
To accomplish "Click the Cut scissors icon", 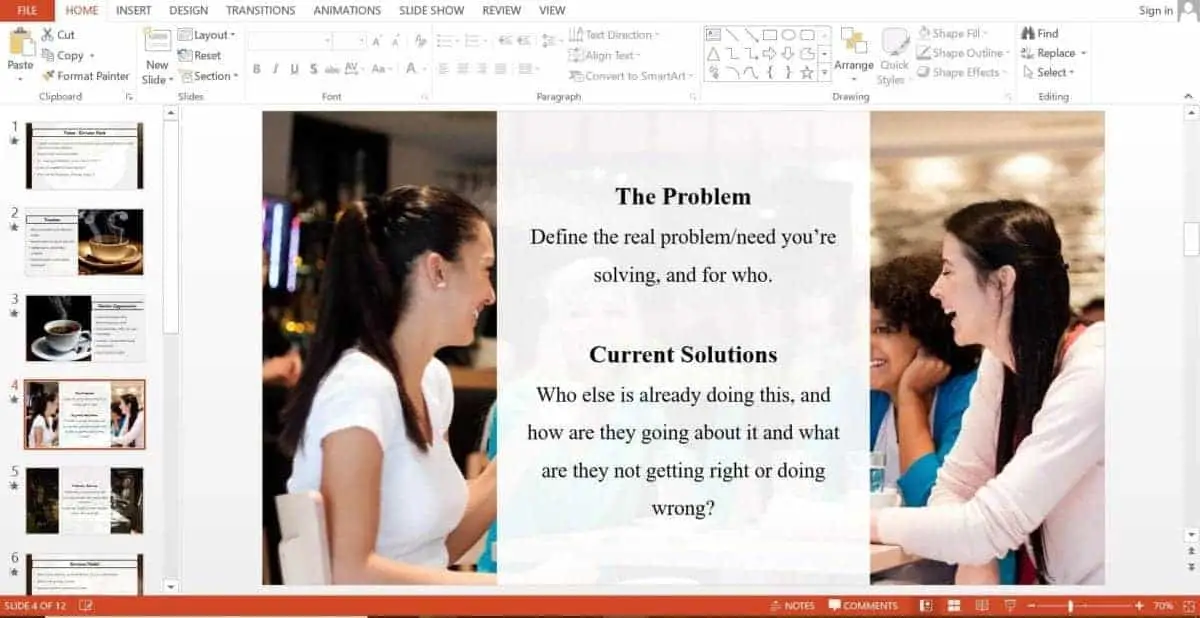I will (x=48, y=35).
